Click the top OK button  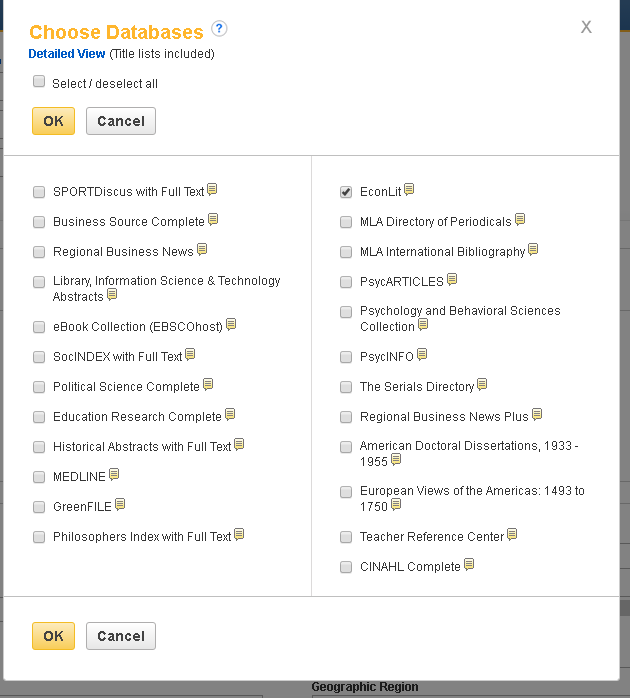tap(53, 121)
